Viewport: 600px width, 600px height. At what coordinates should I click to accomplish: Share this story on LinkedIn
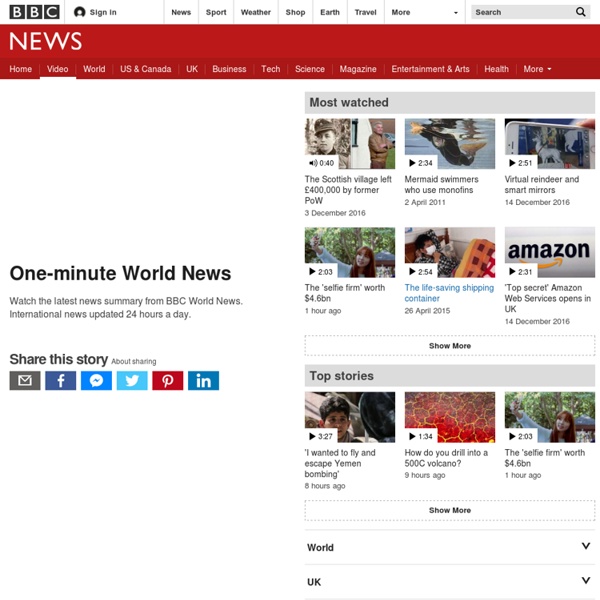tap(203, 380)
